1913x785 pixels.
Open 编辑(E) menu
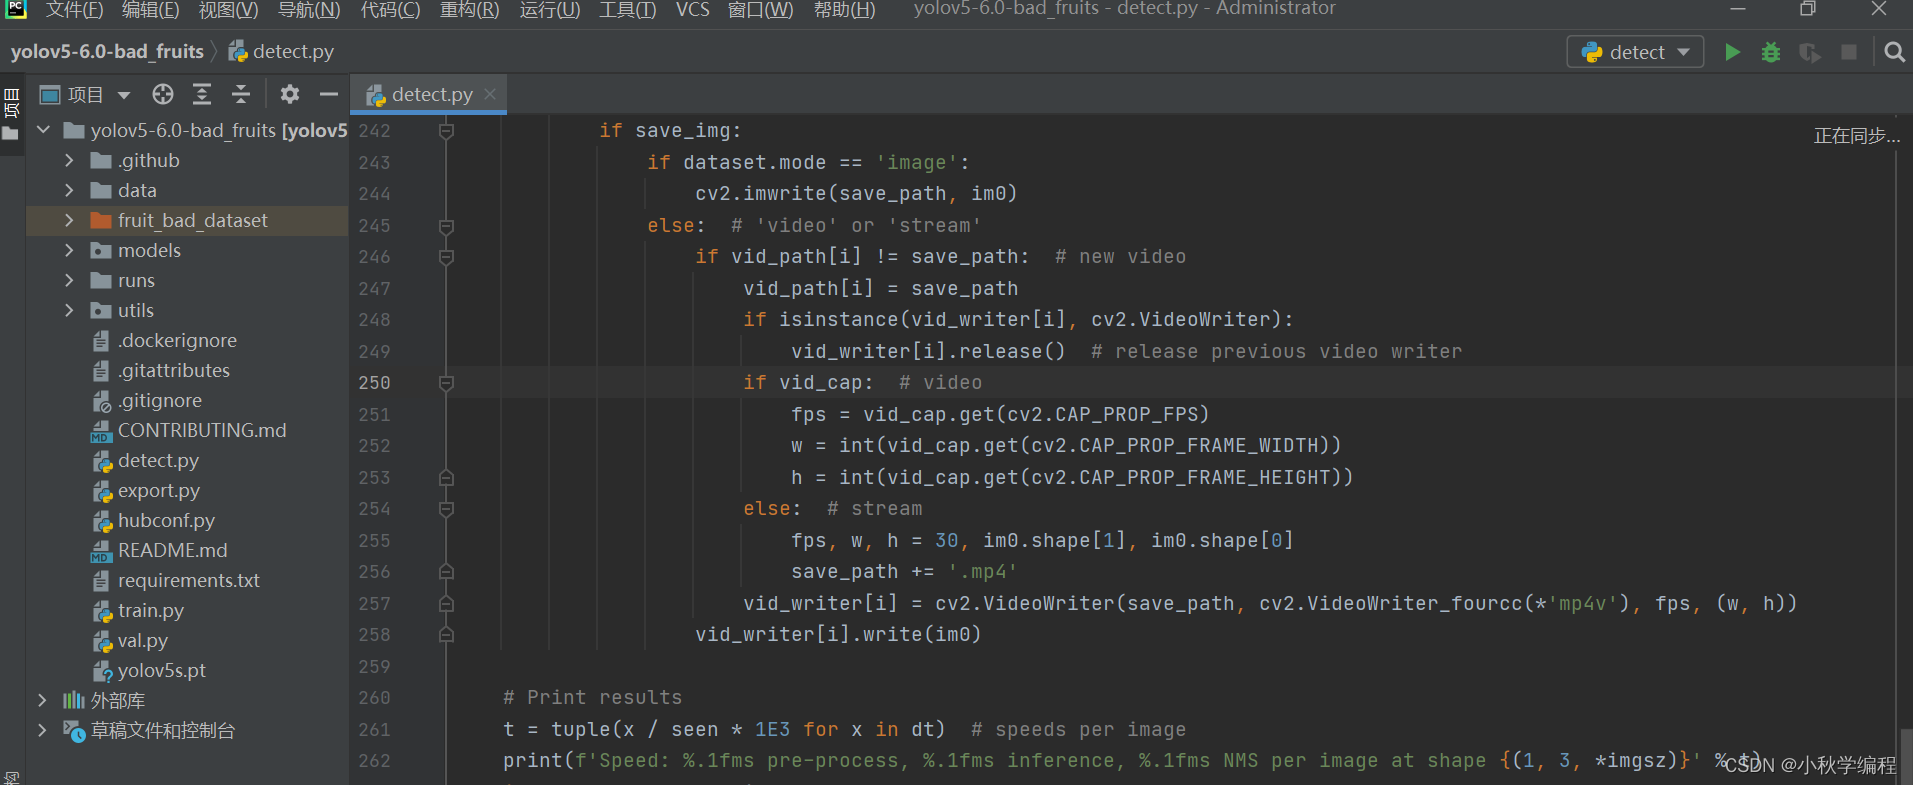(x=151, y=10)
